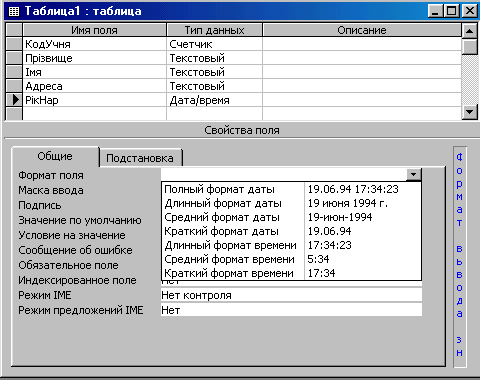The height and width of the screenshot is (380, 480).
Task: Click the Режим IME field Нет контроля
Action: tap(291, 295)
